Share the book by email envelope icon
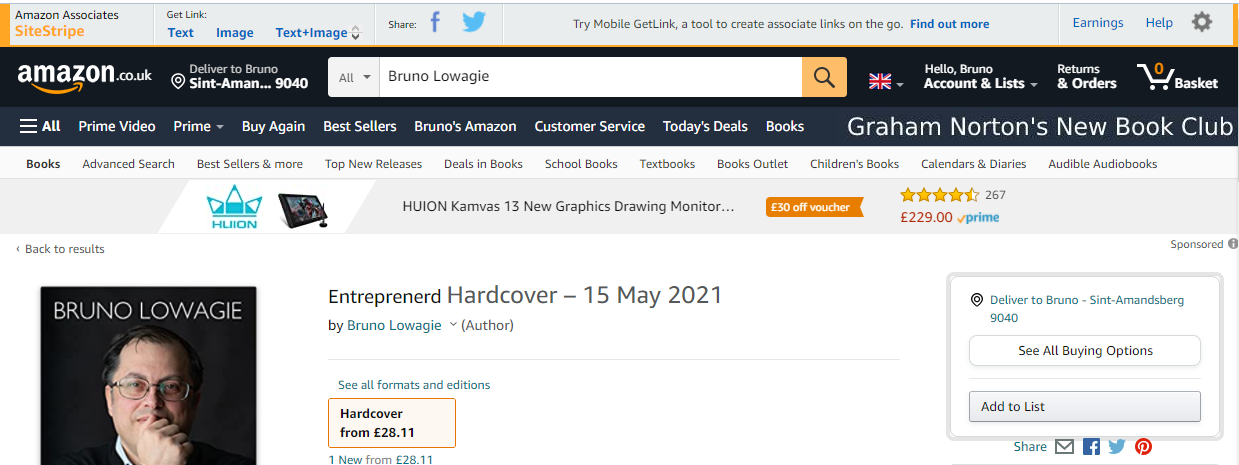The image size is (1239, 465). point(1064,447)
